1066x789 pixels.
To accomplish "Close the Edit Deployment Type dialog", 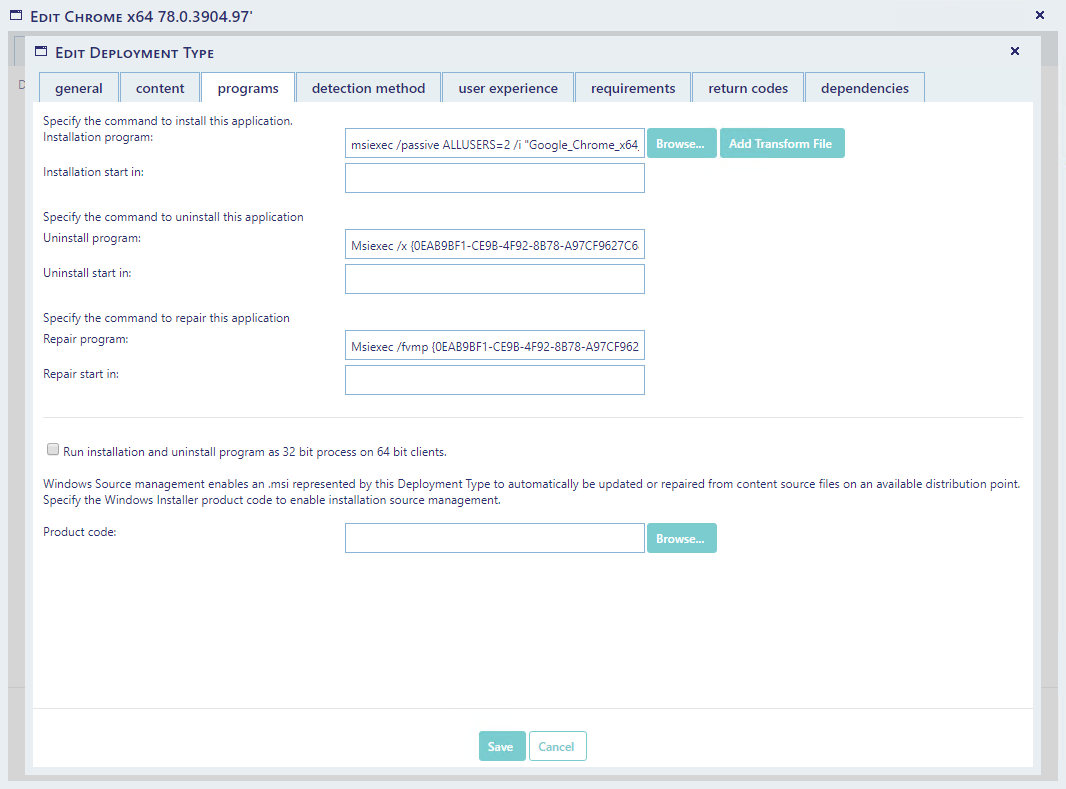I will tap(1014, 51).
